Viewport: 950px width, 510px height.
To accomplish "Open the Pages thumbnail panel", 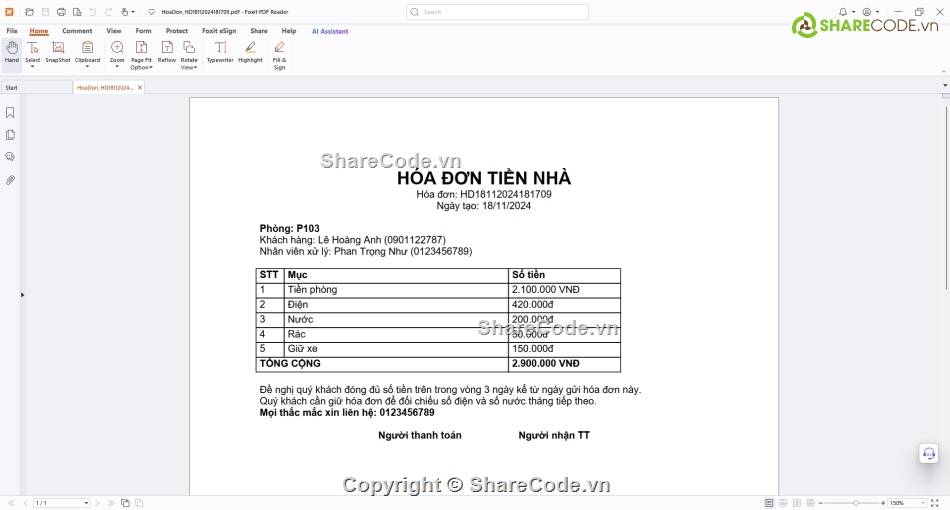I will click(10, 135).
